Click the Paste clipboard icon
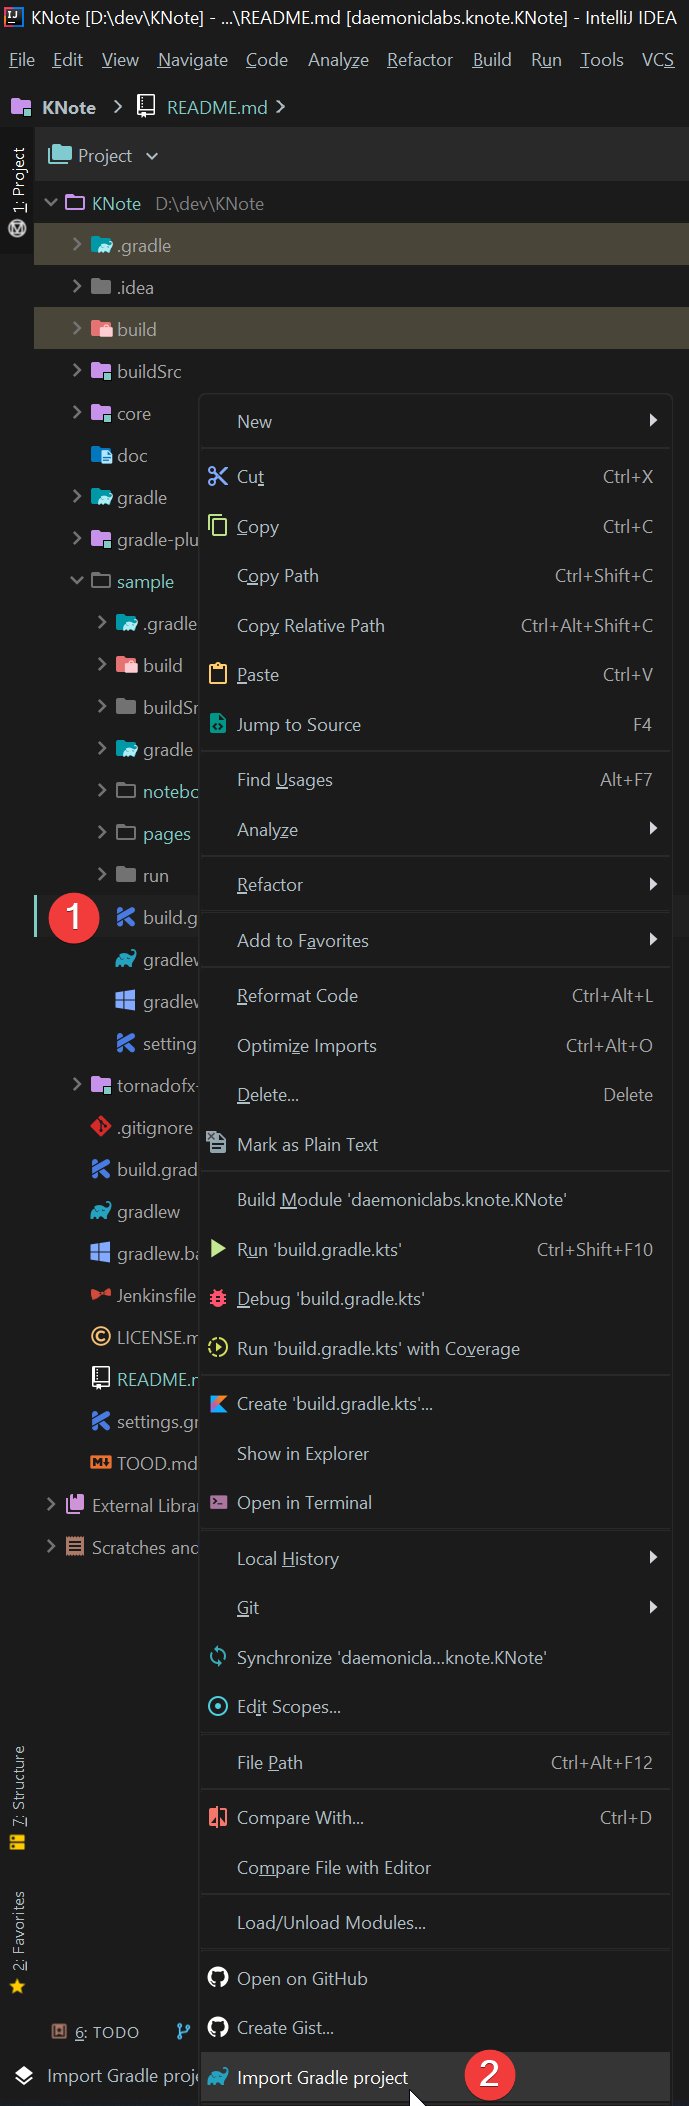Image resolution: width=689 pixels, height=2106 pixels. coord(218,673)
